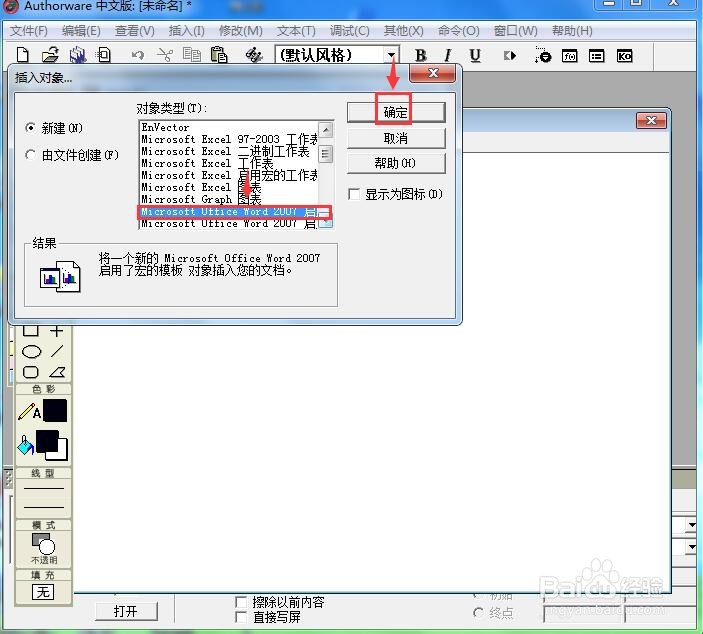Select Microsoft Excel 二进制工作表 entry
The image size is (703, 634).
[229, 152]
